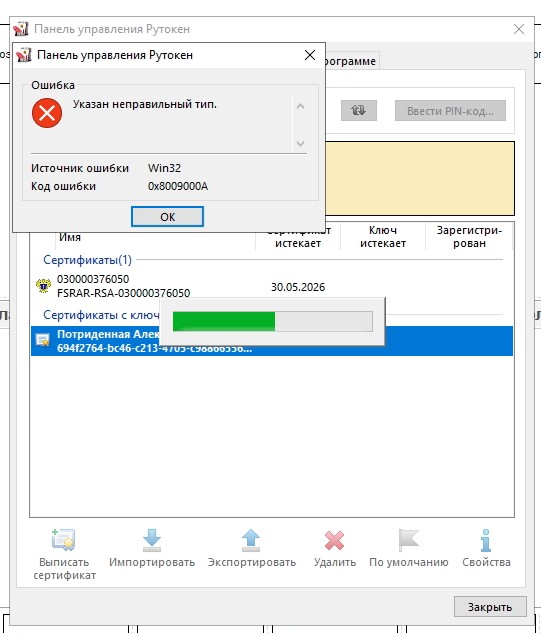Click the По умолчанию flag icon
Viewport: 541px width, 633px height.
tap(409, 540)
